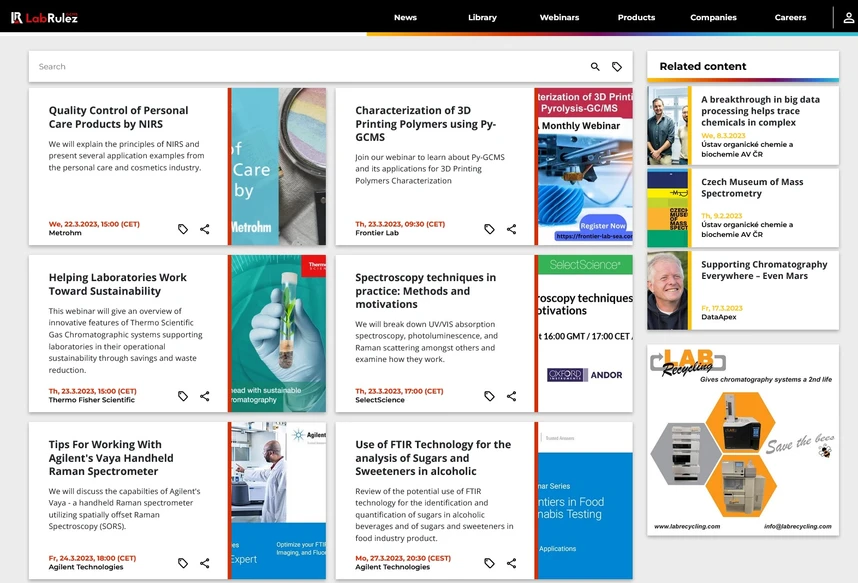Viewport: 858px width, 583px height.
Task: Open the user account icon
Action: tap(848, 18)
